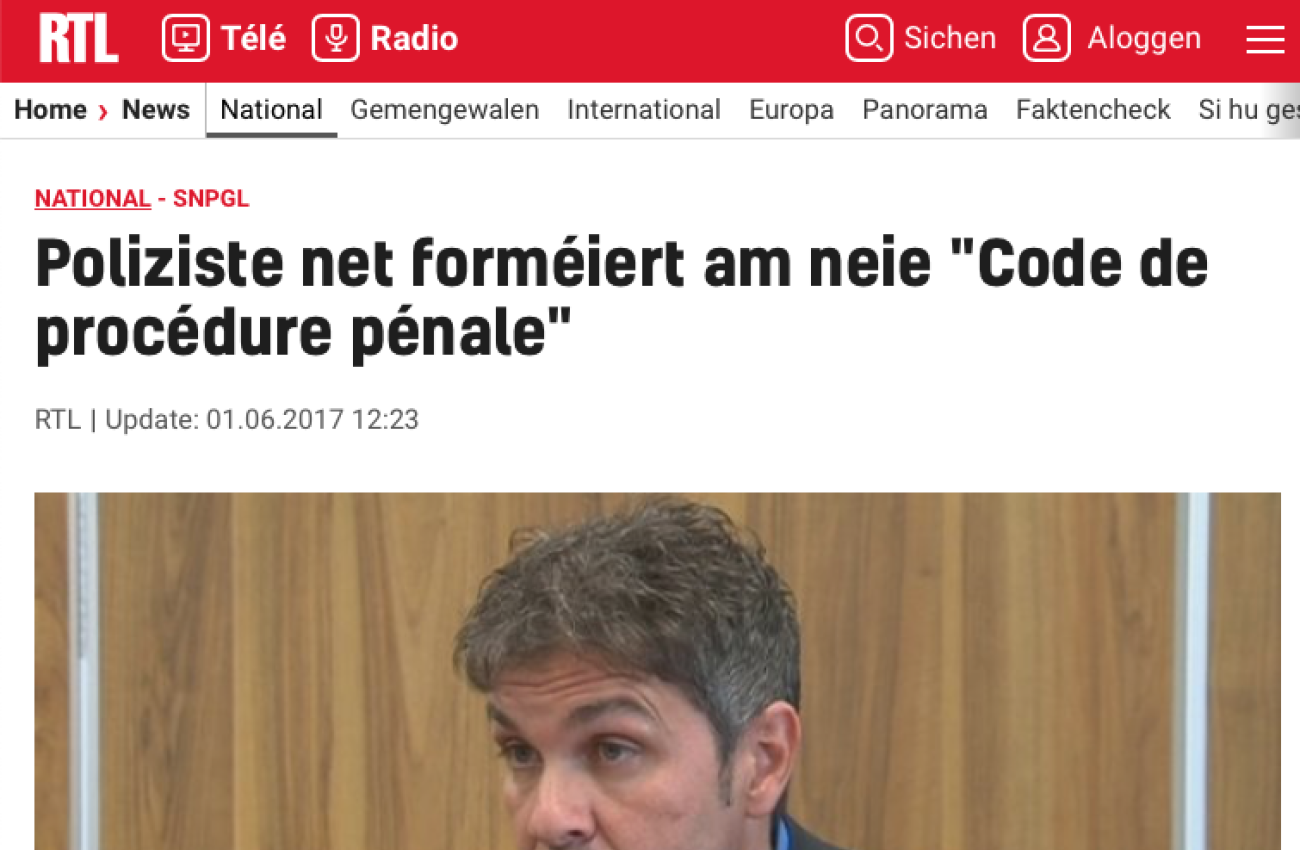The width and height of the screenshot is (1300, 850).
Task: Open News breadcrumb link
Action: [156, 110]
